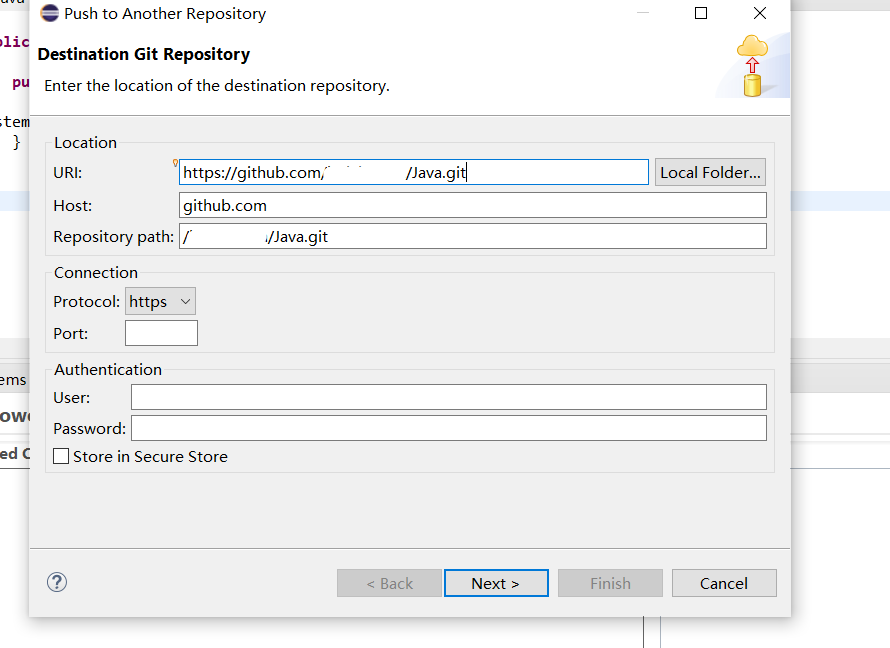Click the content assist lightbulb by the URI field
Screen dimensions: 890x648
(175, 163)
